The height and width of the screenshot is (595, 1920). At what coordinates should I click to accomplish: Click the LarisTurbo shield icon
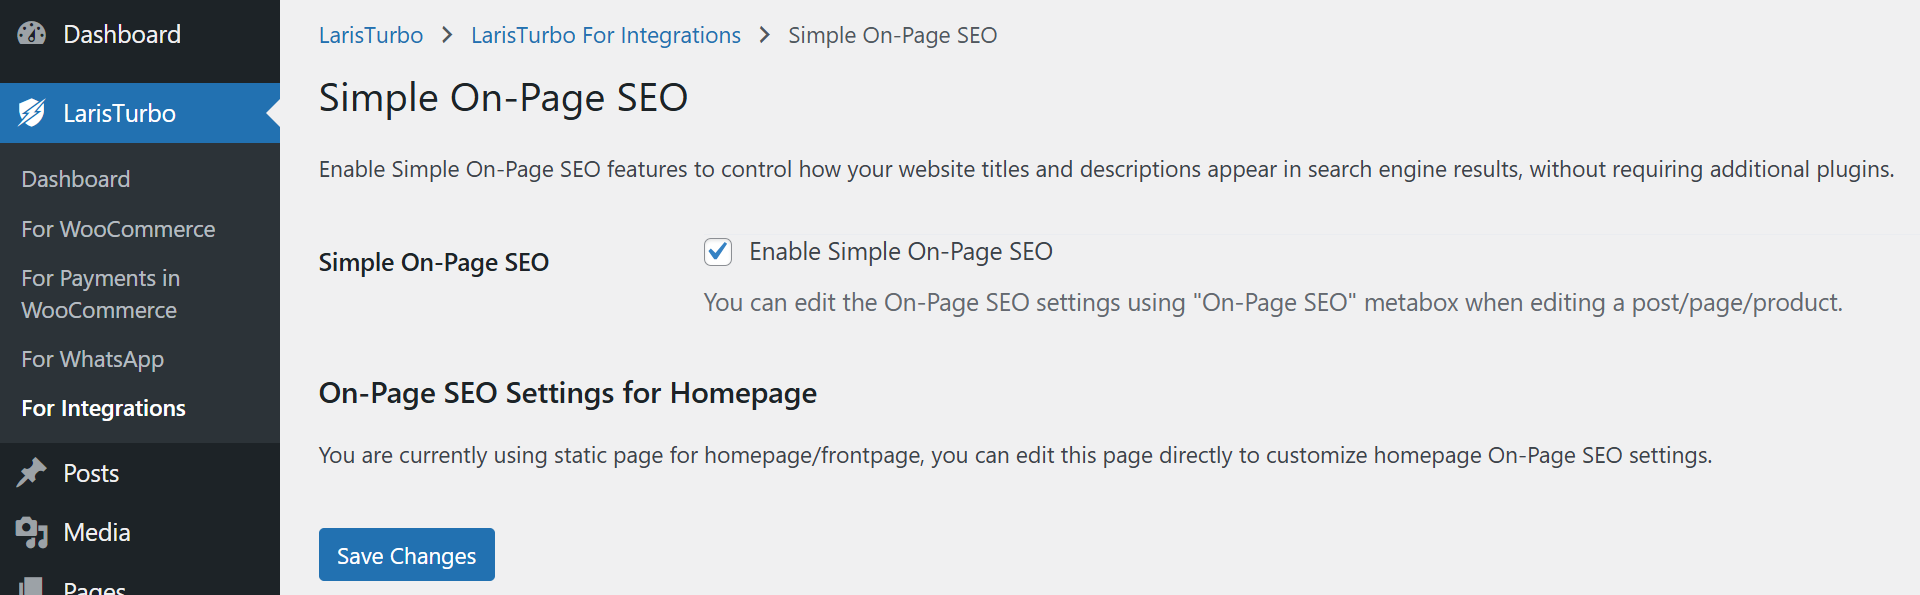[x=32, y=113]
